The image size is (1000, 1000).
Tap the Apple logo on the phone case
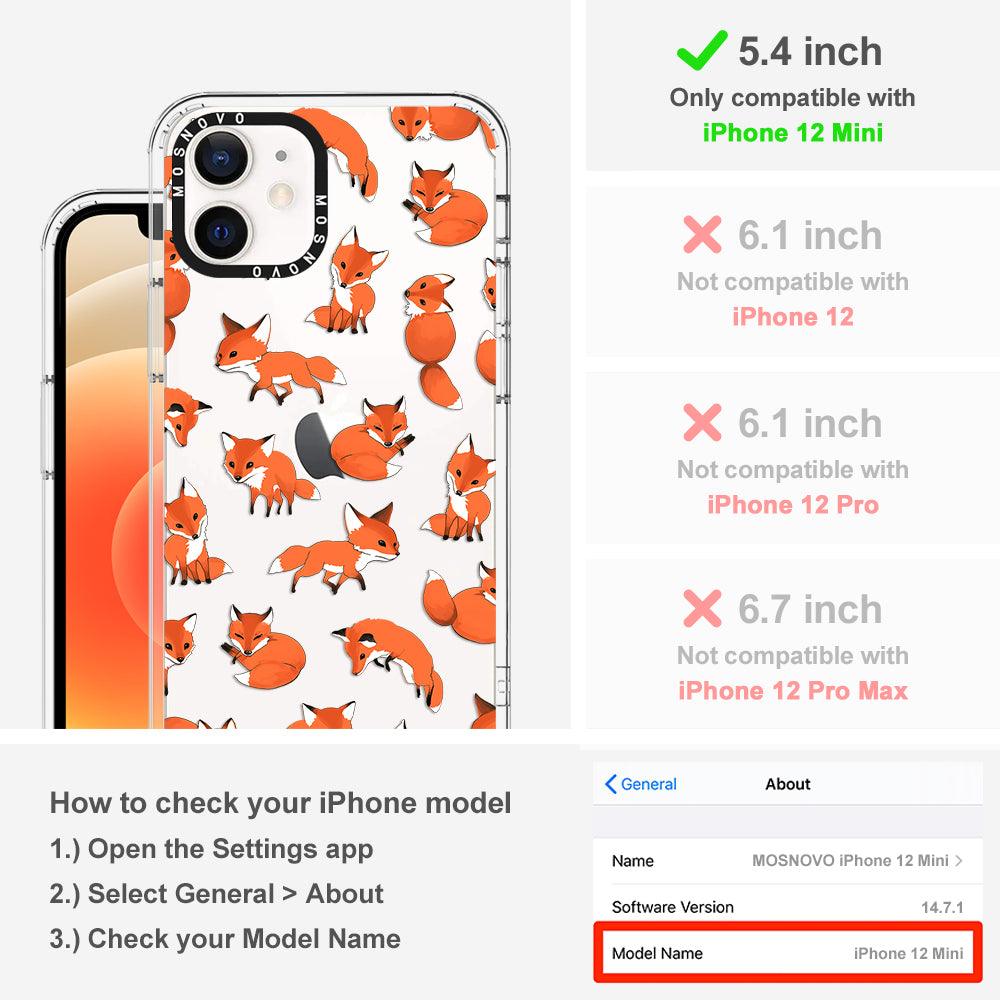click(x=314, y=443)
